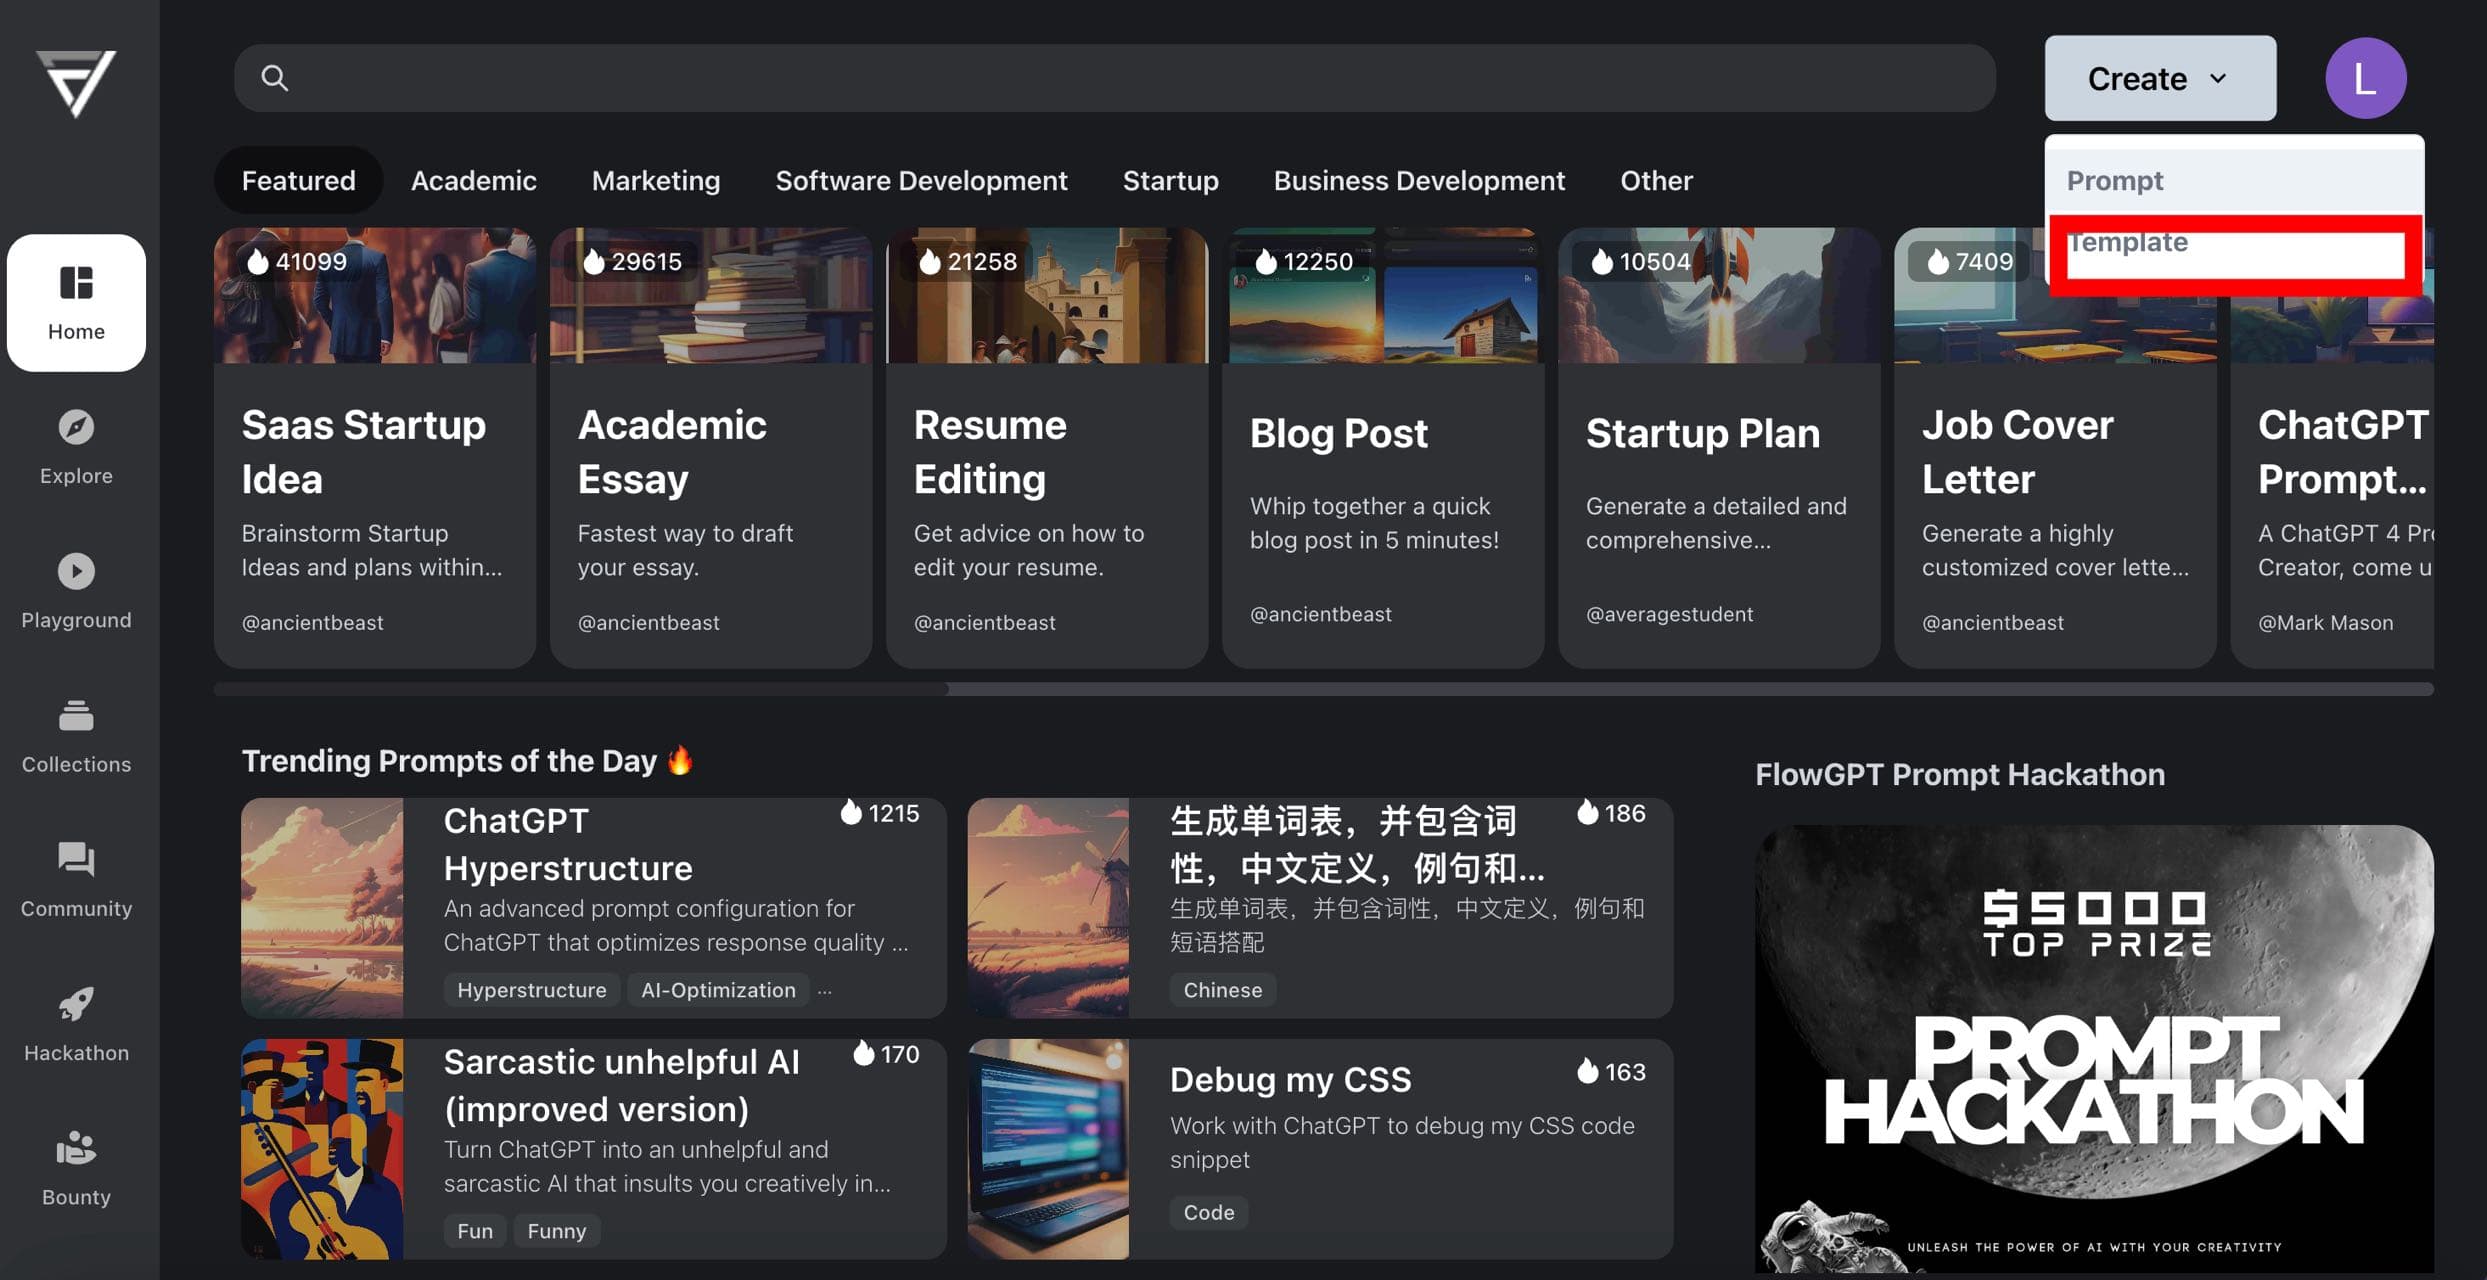Switch to the Software Development tab
Screen dimensions: 2487x1280
pyautogui.click(x=921, y=180)
